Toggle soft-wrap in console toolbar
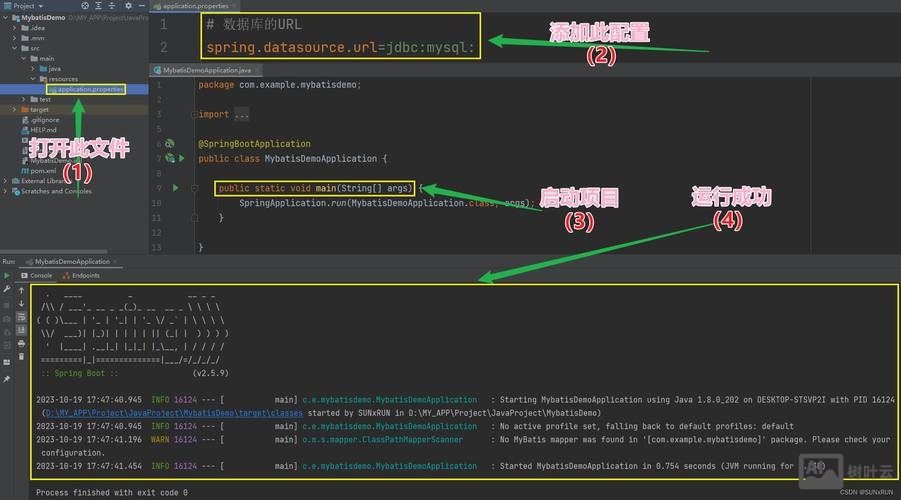The height and width of the screenshot is (500, 901). (22, 317)
